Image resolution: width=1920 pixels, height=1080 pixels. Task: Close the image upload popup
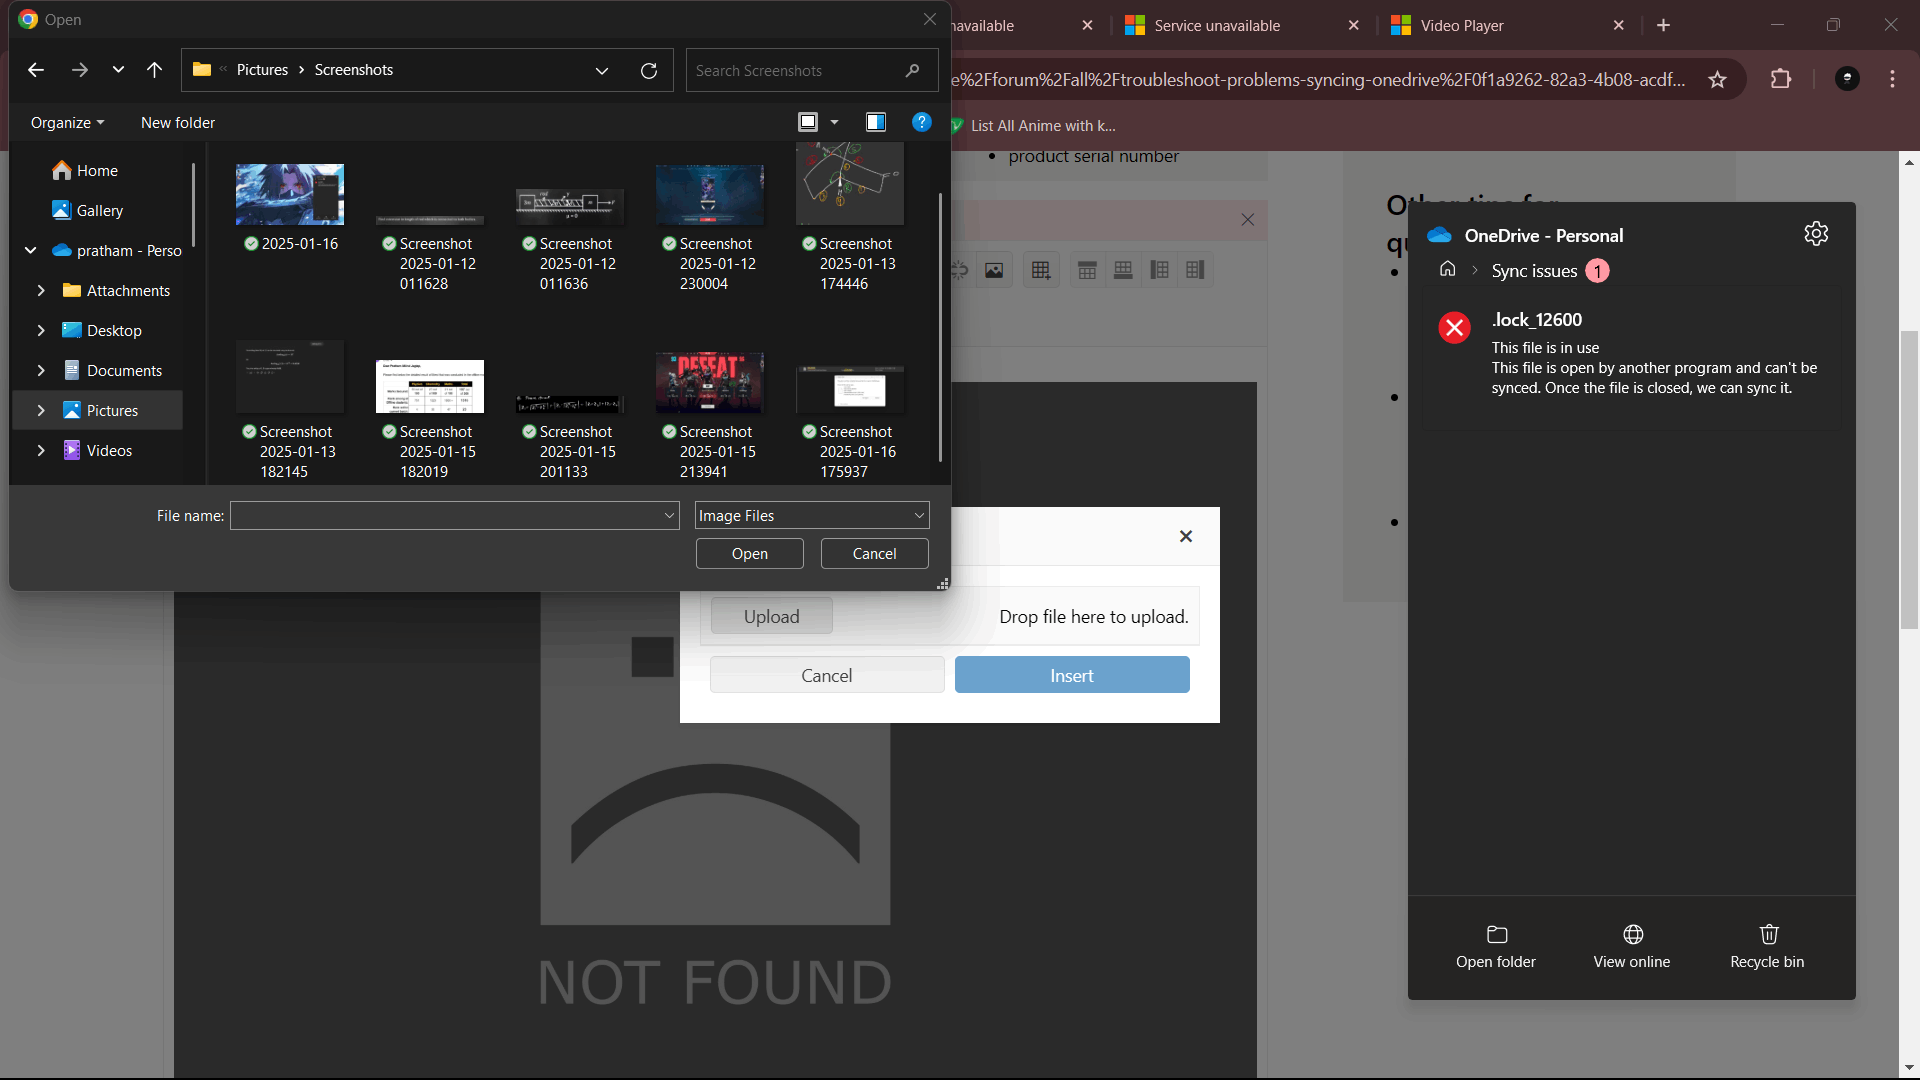[x=1186, y=537]
